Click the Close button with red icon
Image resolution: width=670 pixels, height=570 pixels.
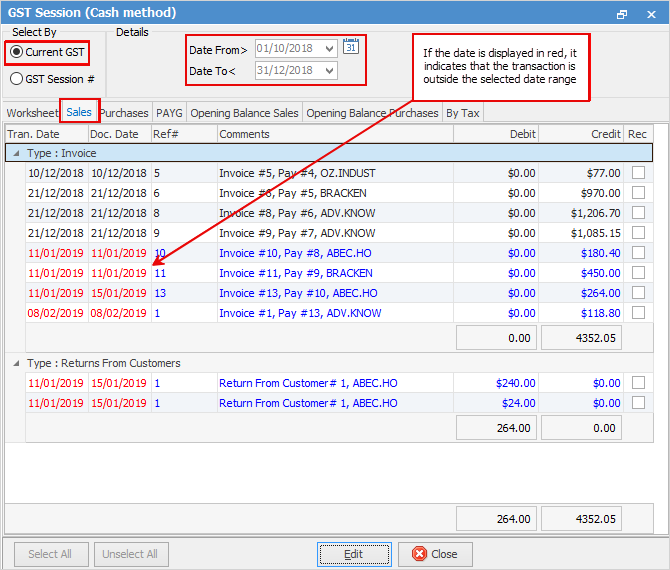(x=435, y=554)
